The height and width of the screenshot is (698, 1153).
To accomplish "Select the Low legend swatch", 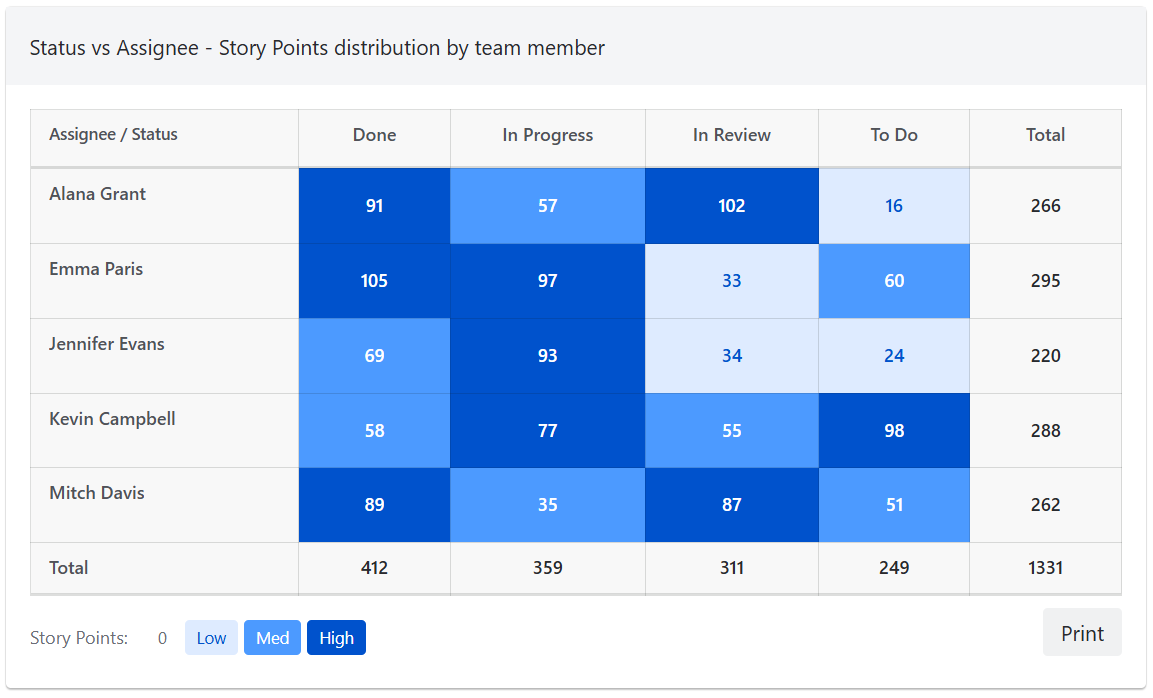I will point(211,638).
